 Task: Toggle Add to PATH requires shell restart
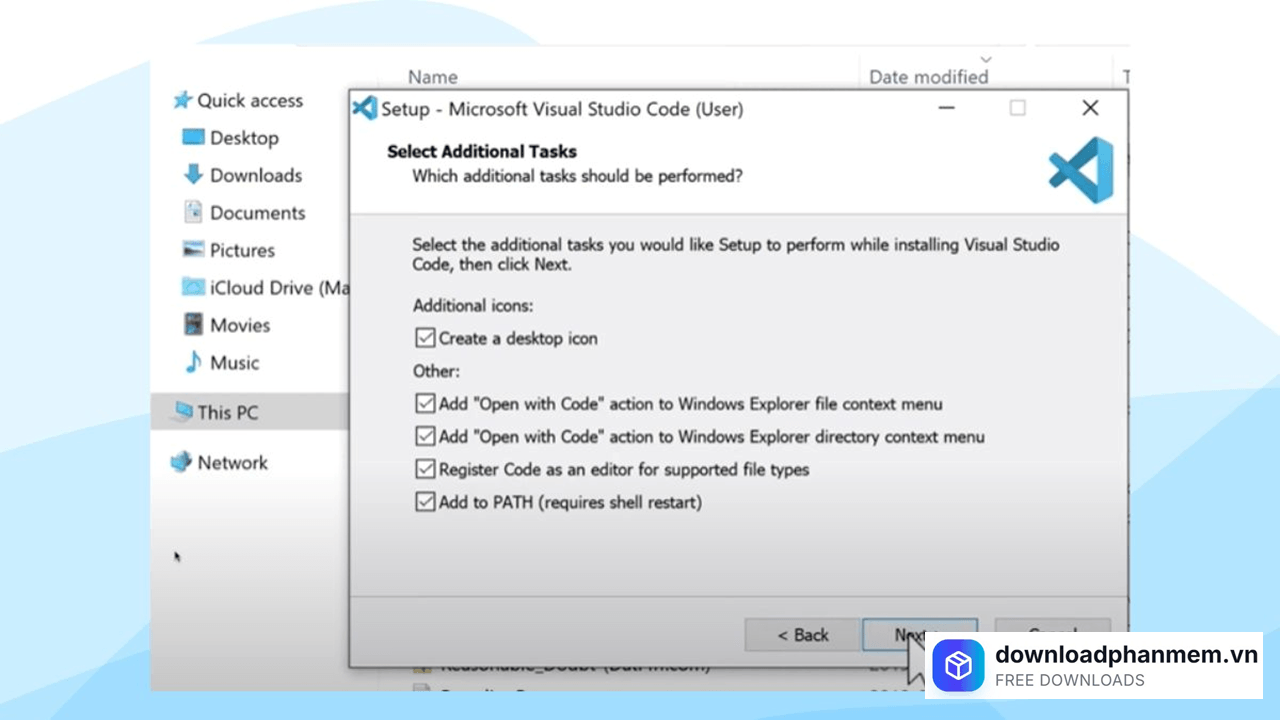(425, 502)
